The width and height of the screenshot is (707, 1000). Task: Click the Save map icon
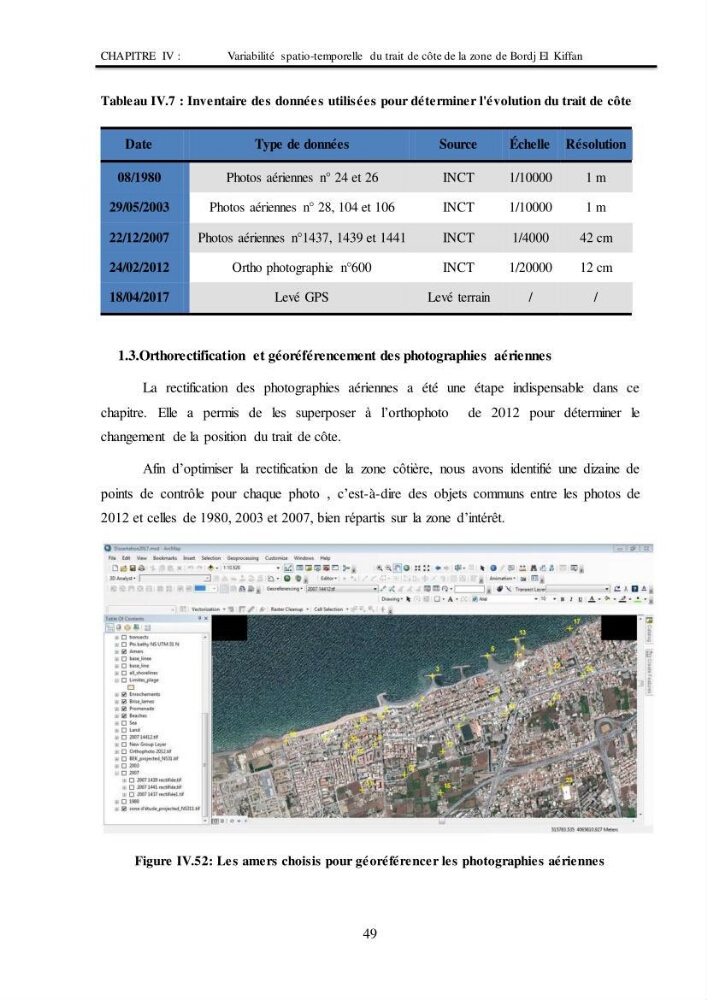click(x=133, y=568)
